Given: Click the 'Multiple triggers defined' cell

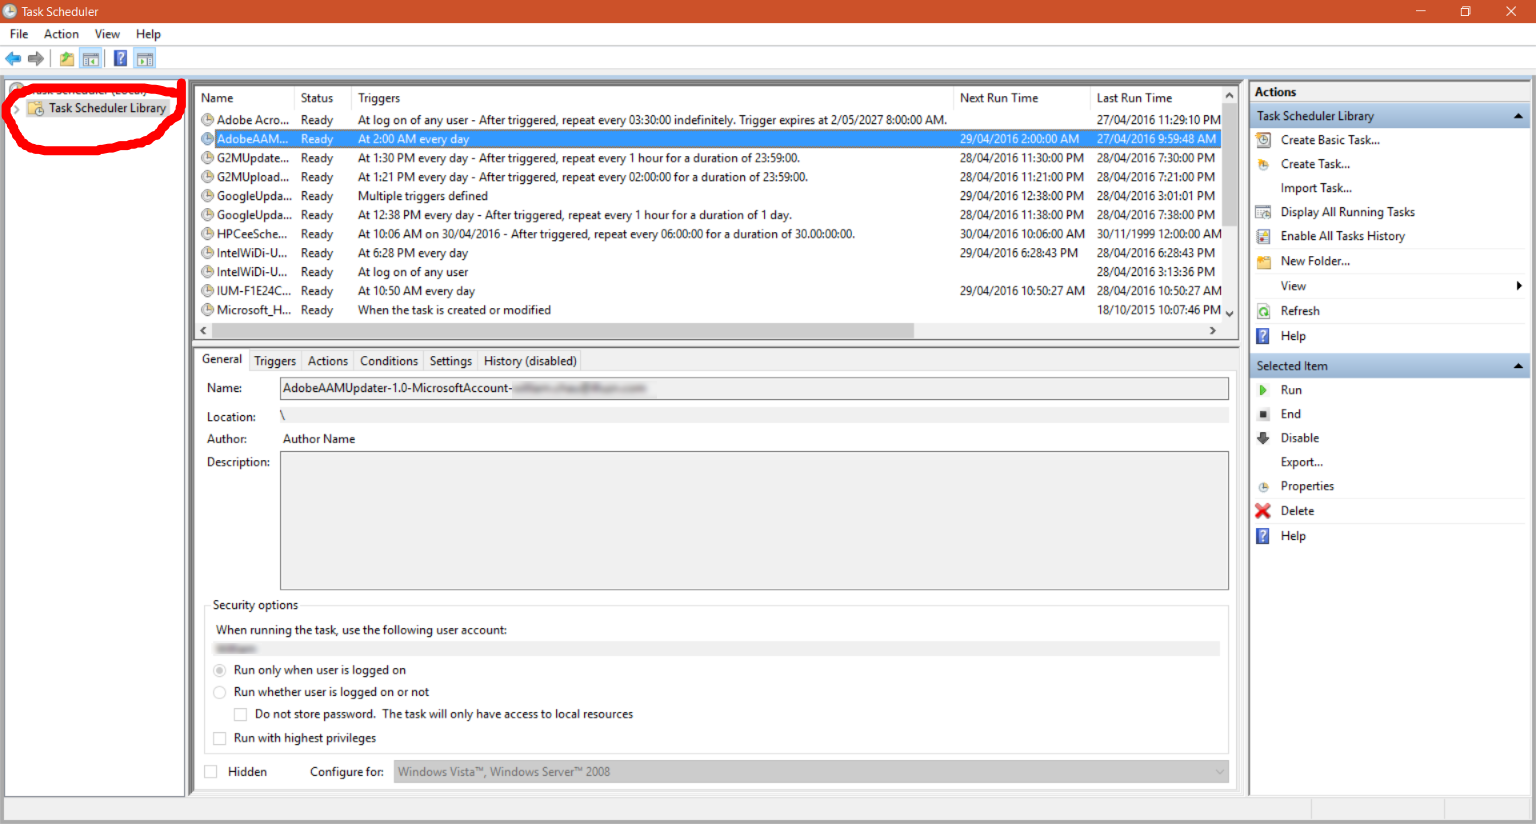Looking at the screenshot, I should click(423, 196).
